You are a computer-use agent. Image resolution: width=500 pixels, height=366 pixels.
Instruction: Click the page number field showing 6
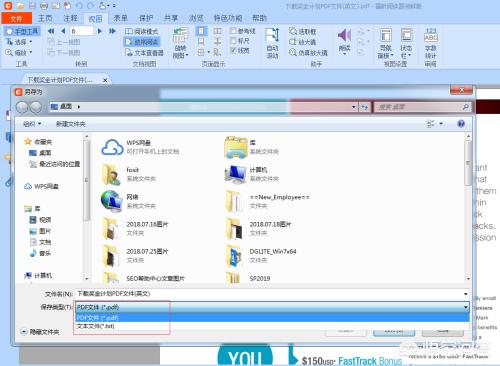coord(82,31)
